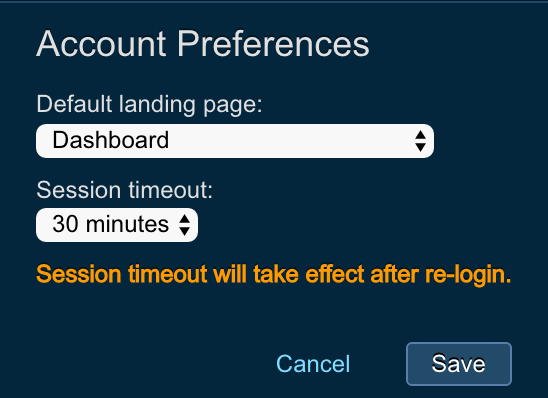
Task: Click the "Session timeout:" label
Action: (x=124, y=190)
